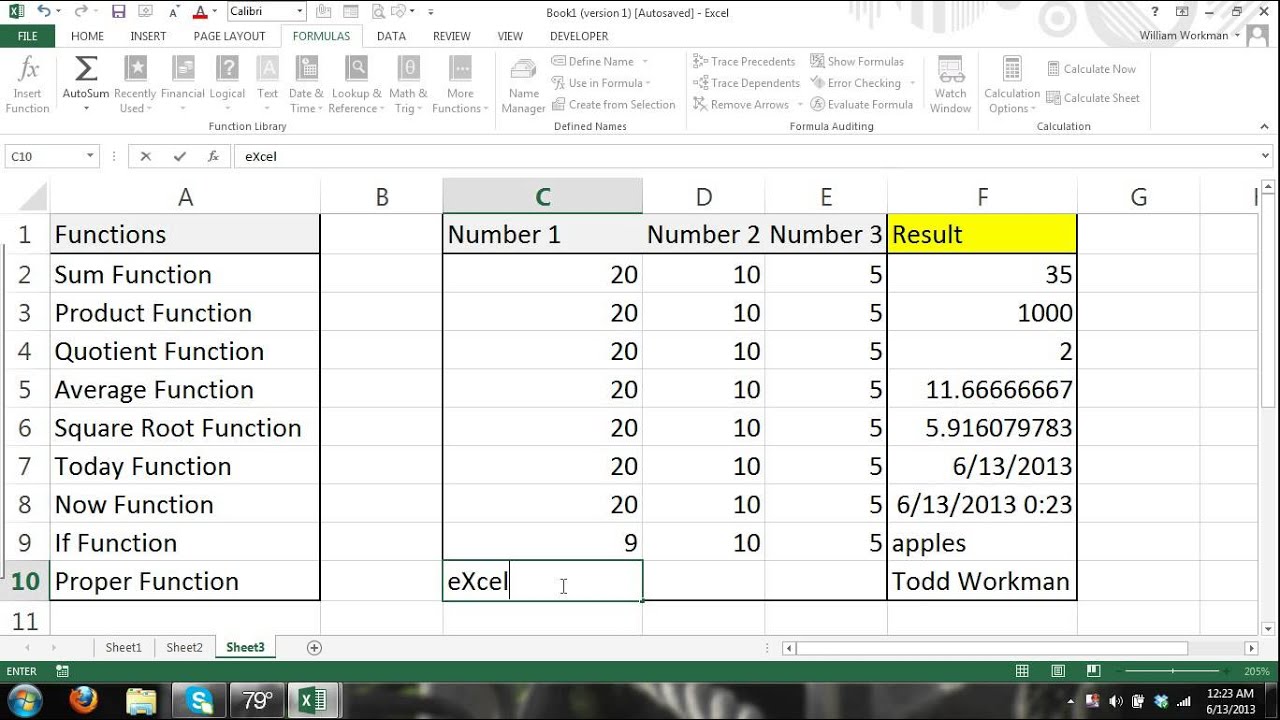1280x720 pixels.
Task: Open the FILE tab
Action: (x=28, y=36)
